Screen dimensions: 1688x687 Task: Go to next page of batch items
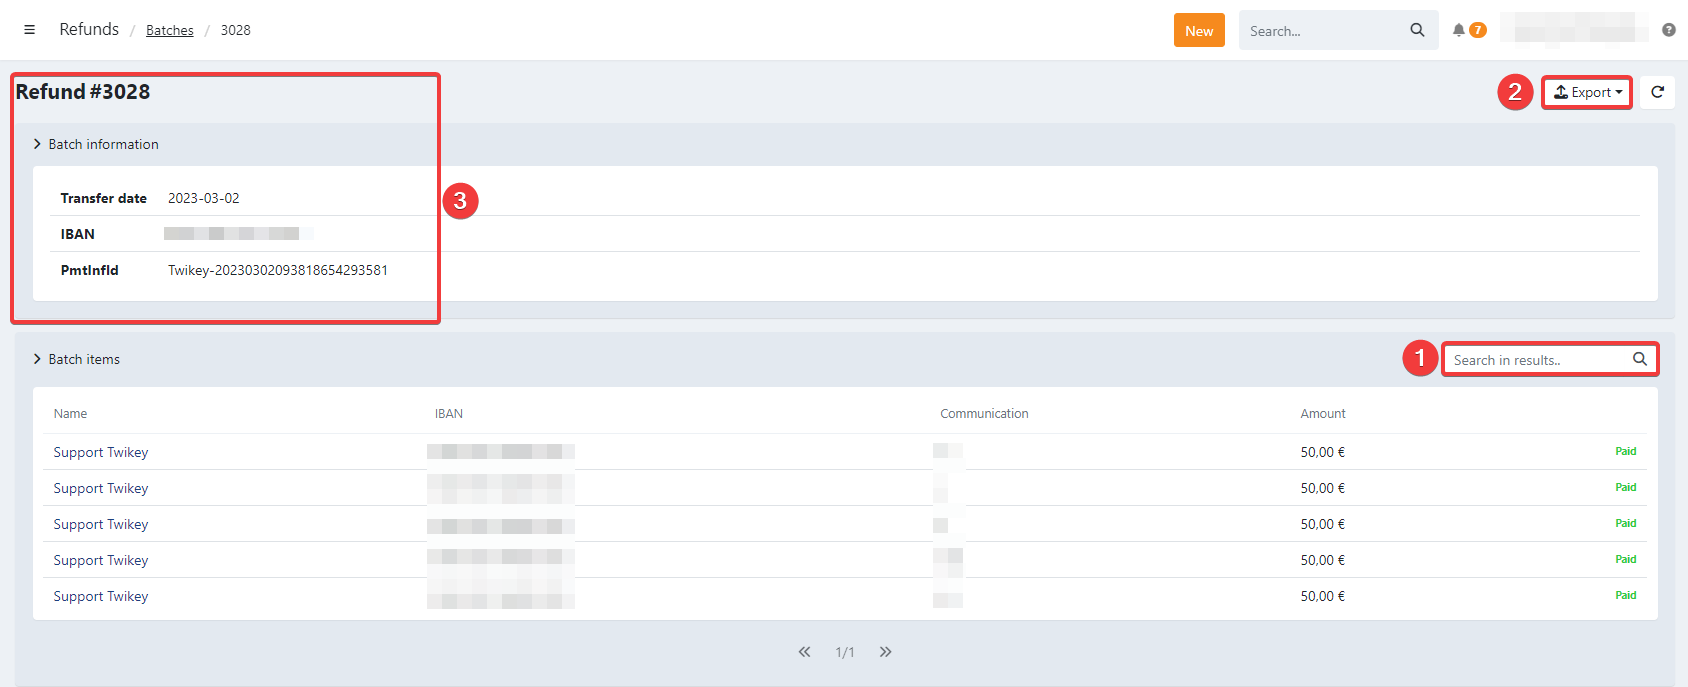[x=885, y=652]
